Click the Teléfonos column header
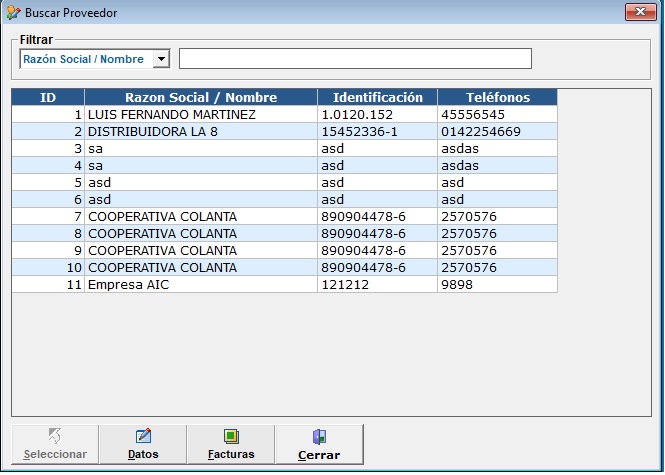 (x=497, y=98)
